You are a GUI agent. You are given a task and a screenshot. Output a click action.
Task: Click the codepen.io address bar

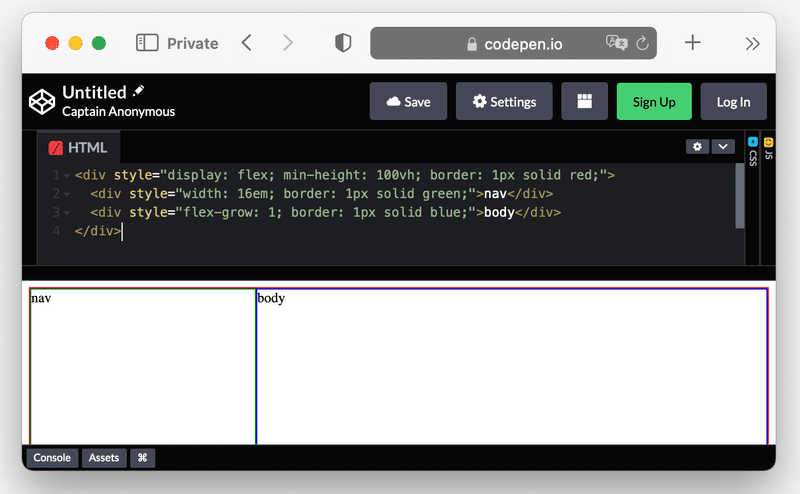[x=513, y=43]
